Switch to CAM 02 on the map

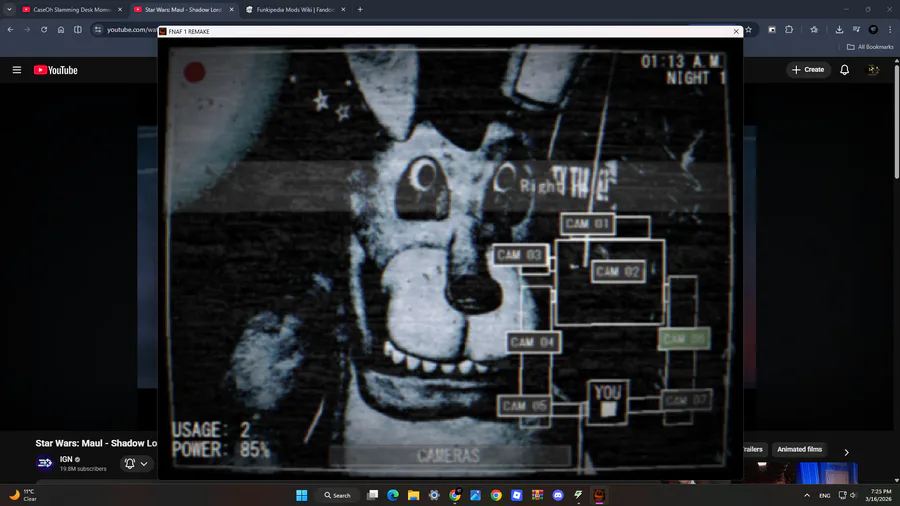tap(618, 271)
